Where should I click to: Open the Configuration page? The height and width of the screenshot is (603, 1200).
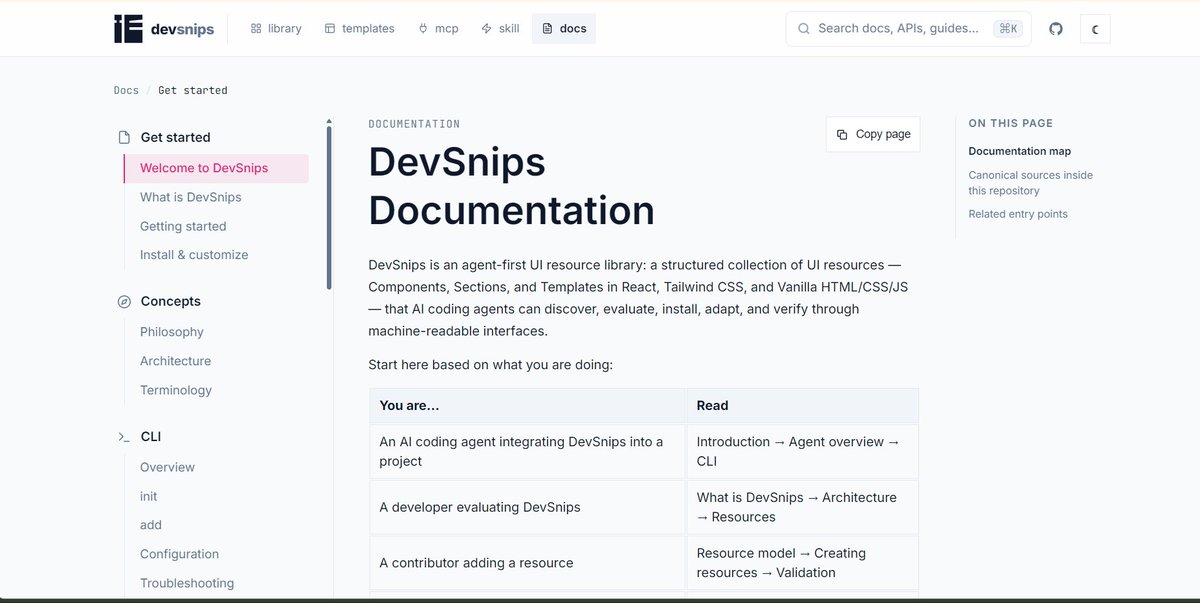(179, 554)
